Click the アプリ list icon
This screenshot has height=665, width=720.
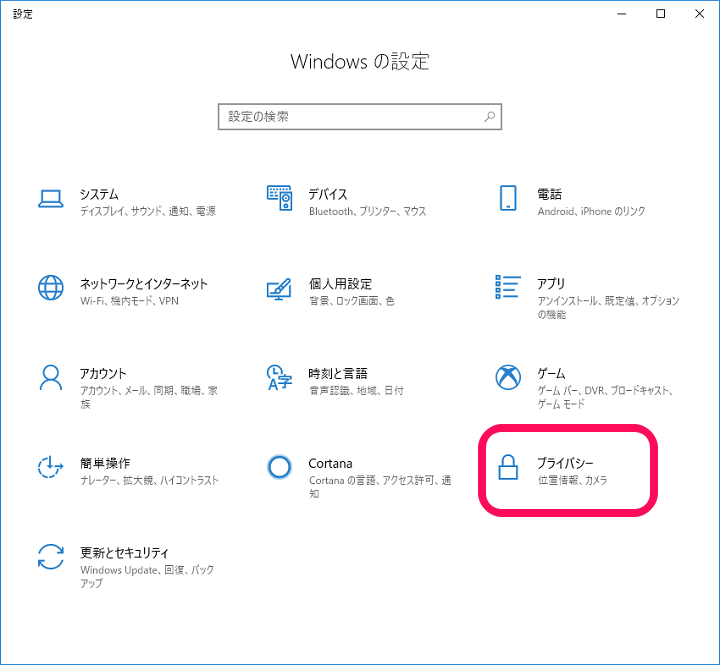click(x=508, y=287)
